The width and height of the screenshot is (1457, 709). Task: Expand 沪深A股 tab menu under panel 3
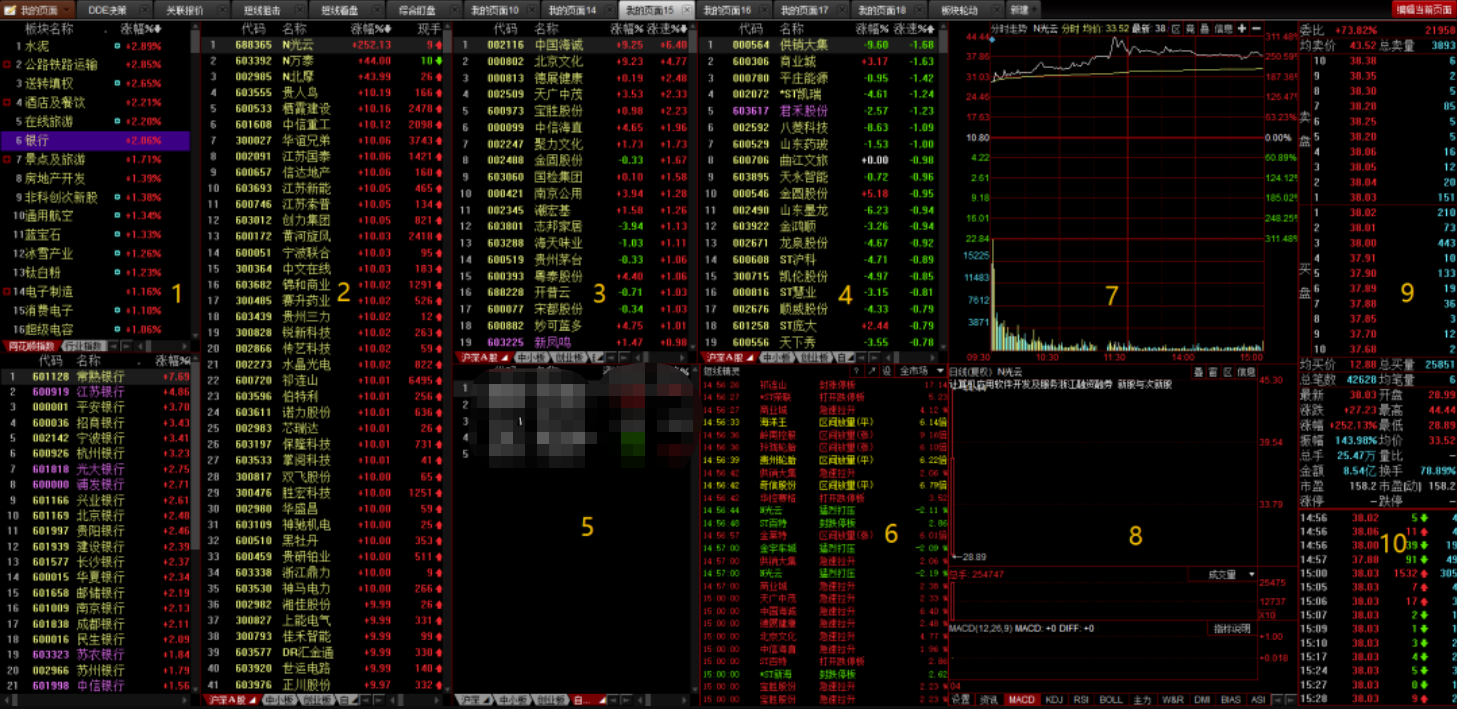click(x=505, y=357)
